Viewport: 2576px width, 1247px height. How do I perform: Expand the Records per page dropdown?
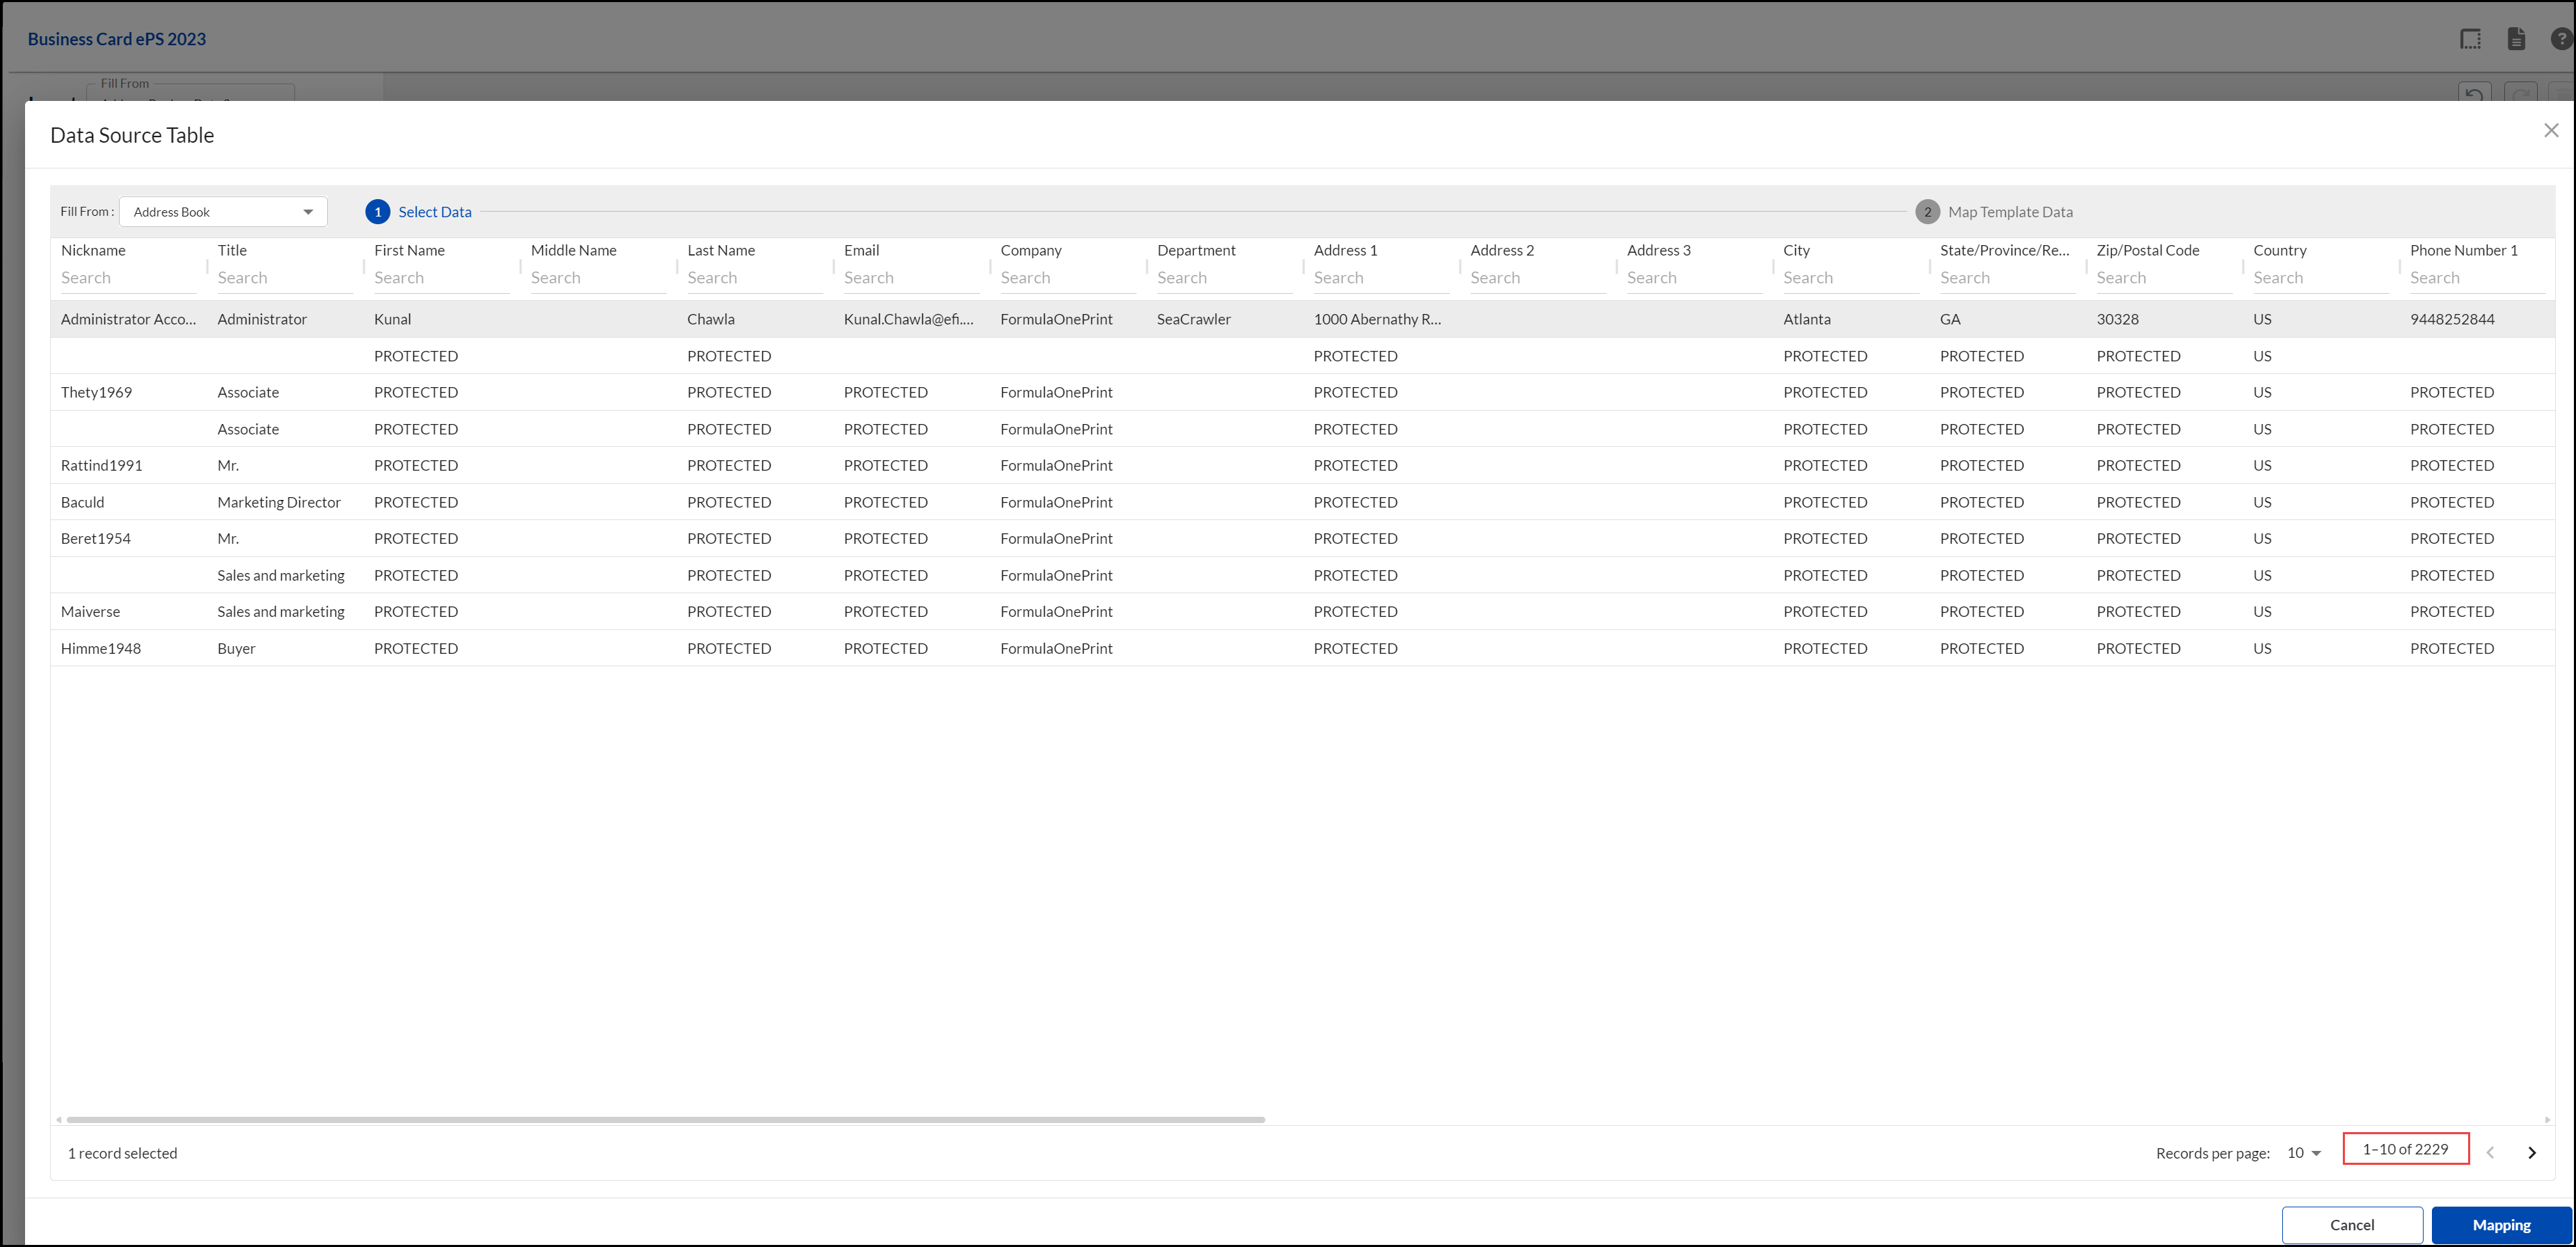pos(2304,1153)
